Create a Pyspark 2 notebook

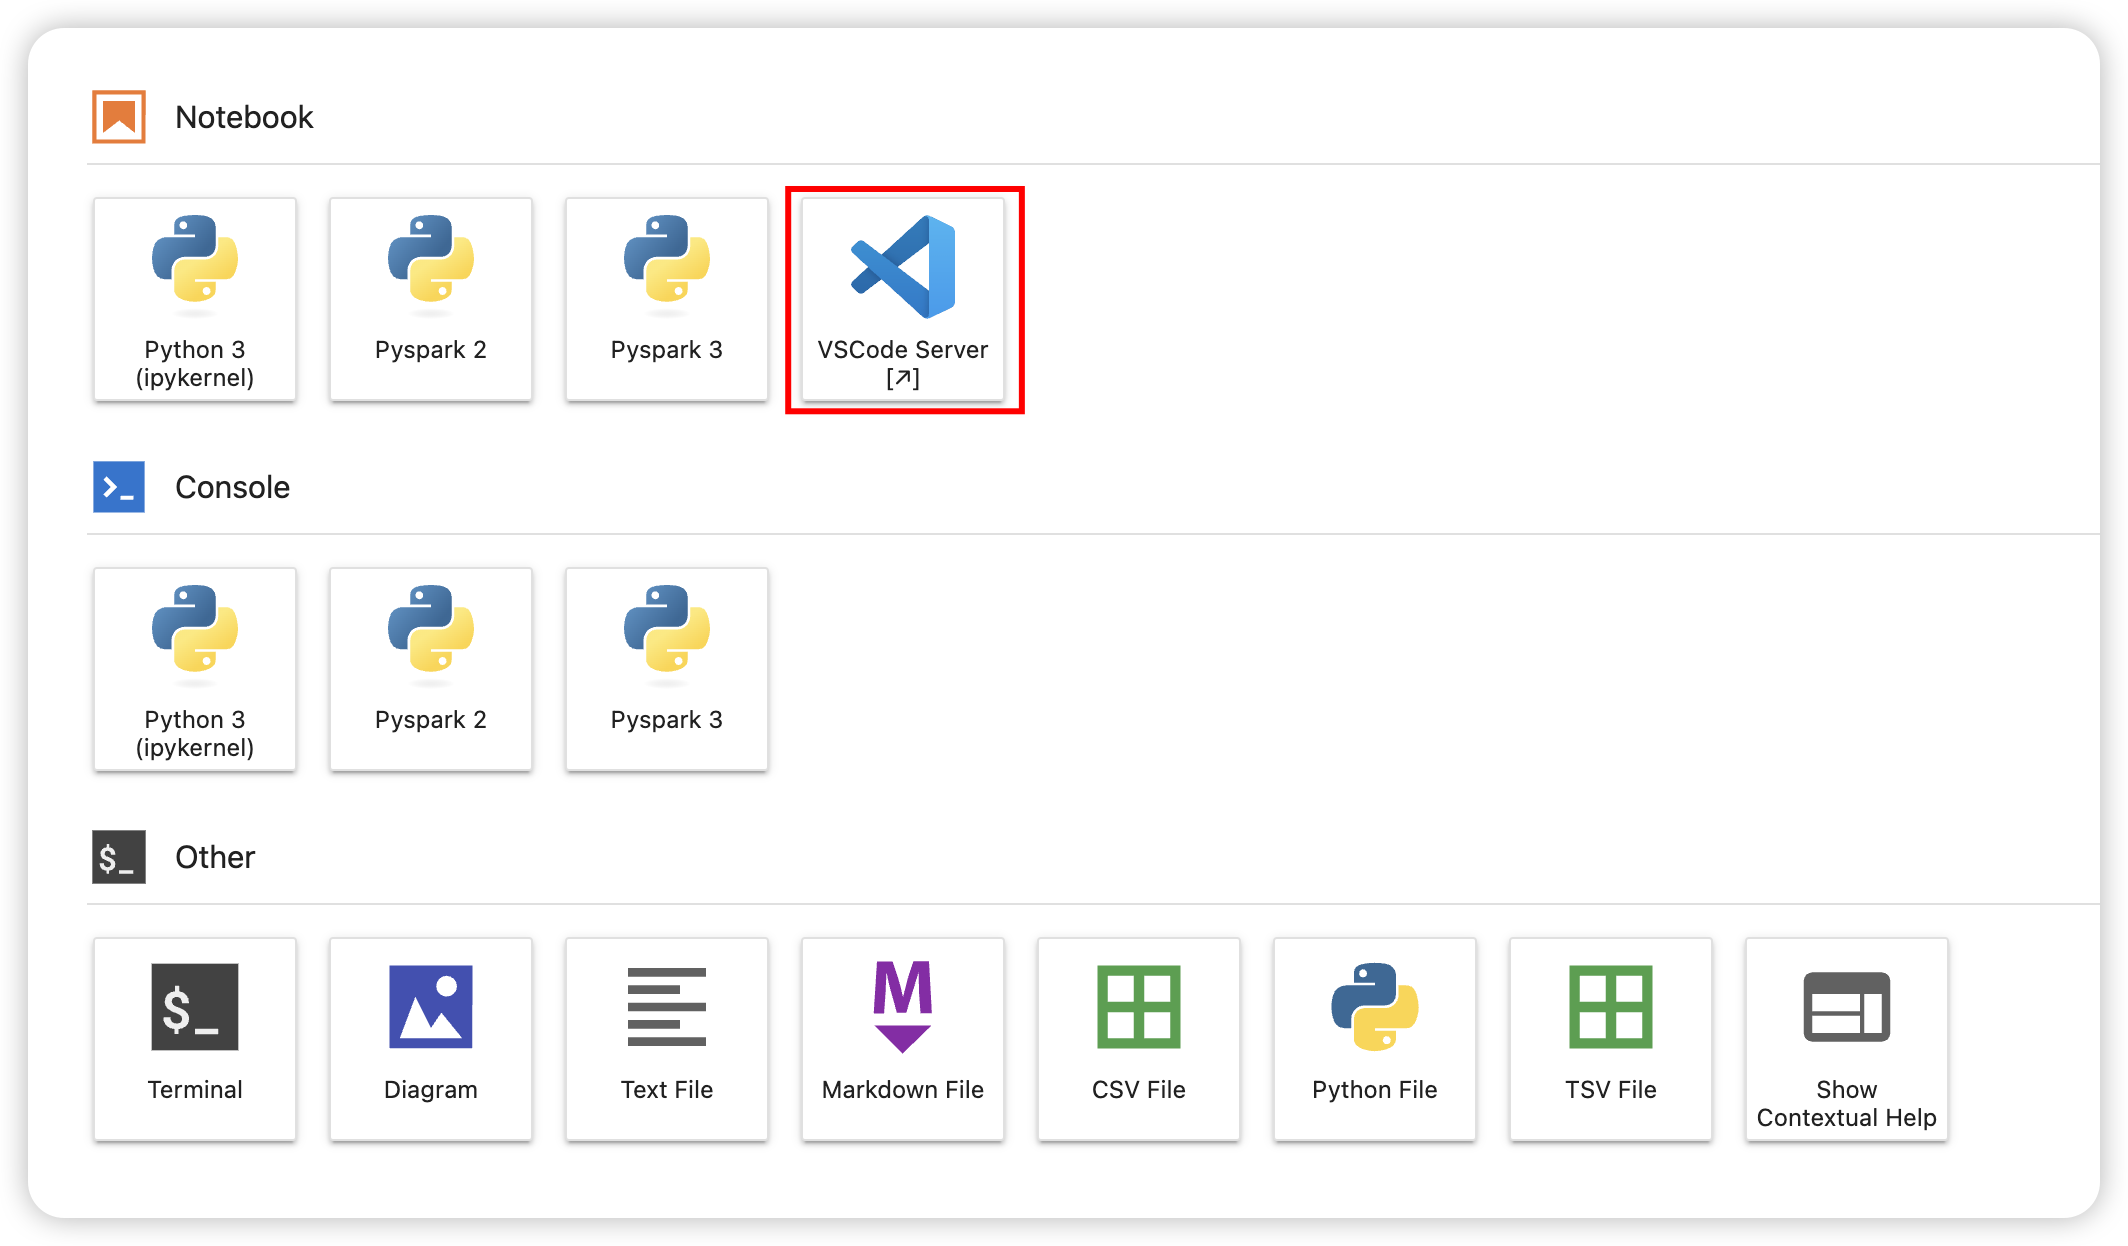click(431, 299)
